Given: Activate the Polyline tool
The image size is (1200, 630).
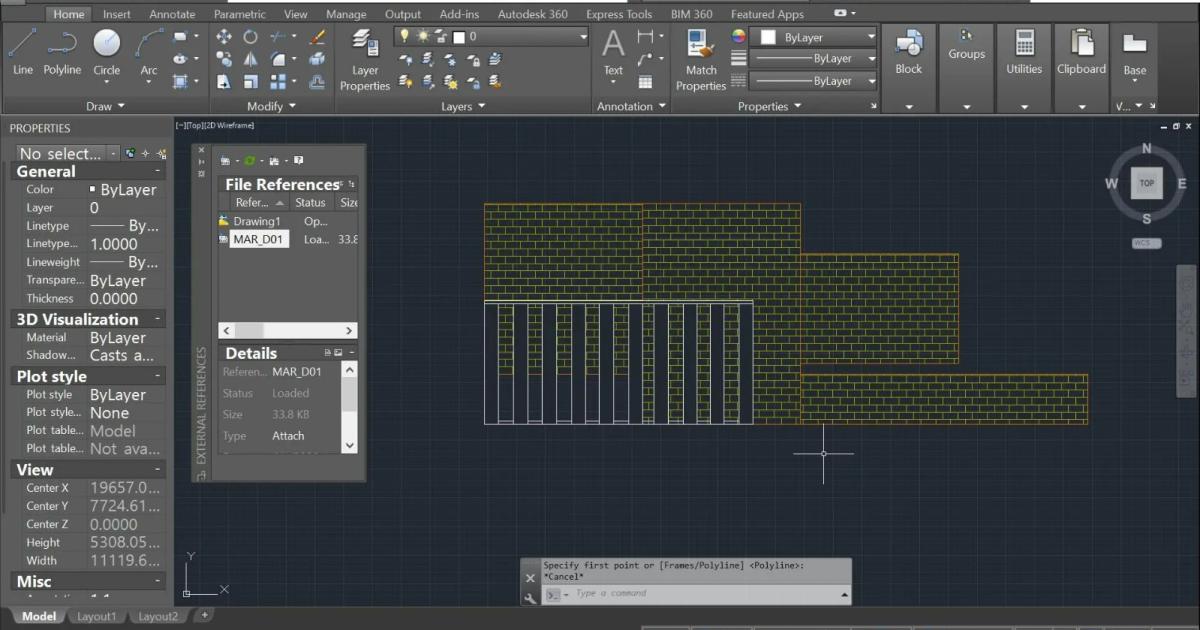Looking at the screenshot, I should 62,52.
